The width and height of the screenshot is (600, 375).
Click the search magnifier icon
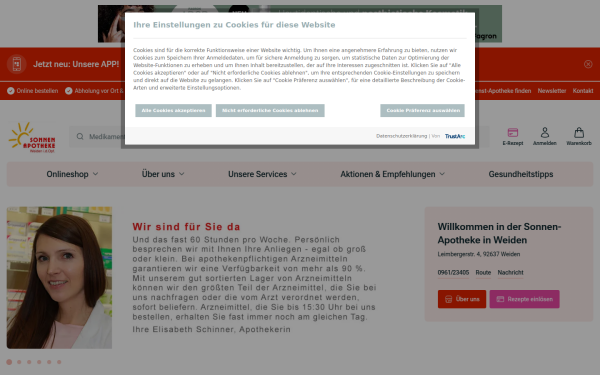tap(80, 137)
